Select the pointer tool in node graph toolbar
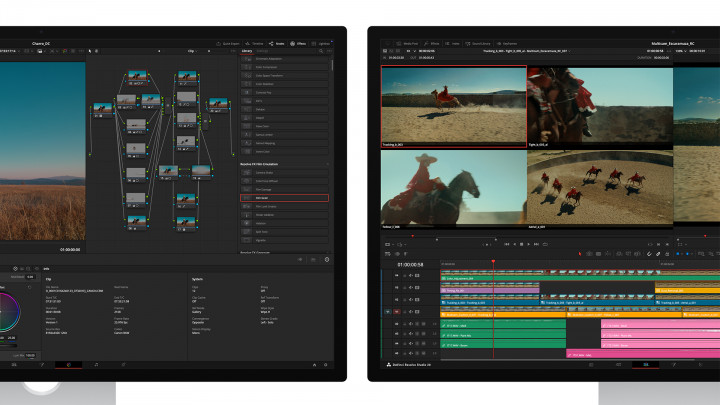The width and height of the screenshot is (720, 405). tap(90, 51)
